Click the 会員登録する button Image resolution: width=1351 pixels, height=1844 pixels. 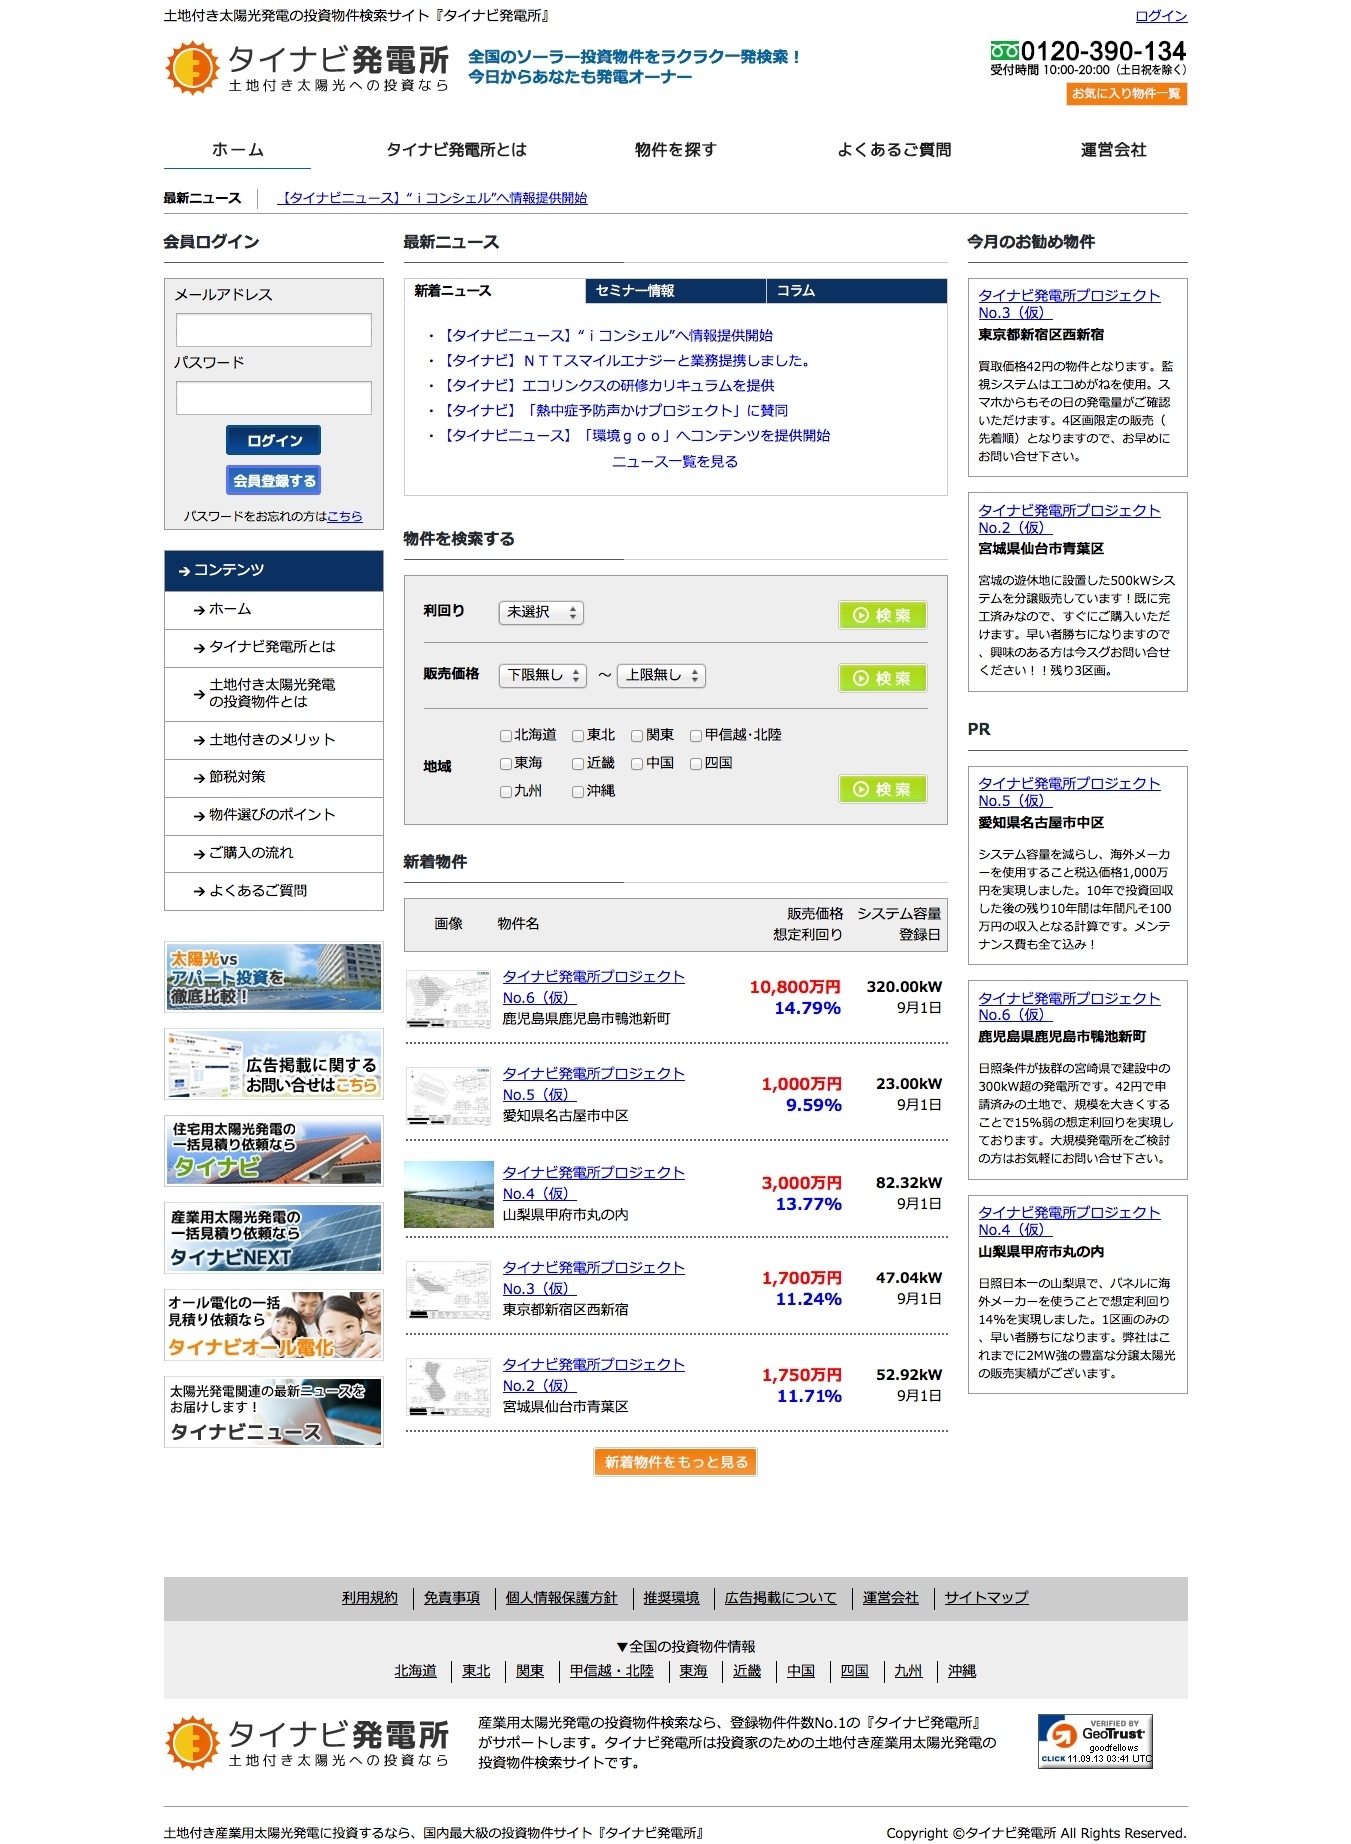coord(273,480)
